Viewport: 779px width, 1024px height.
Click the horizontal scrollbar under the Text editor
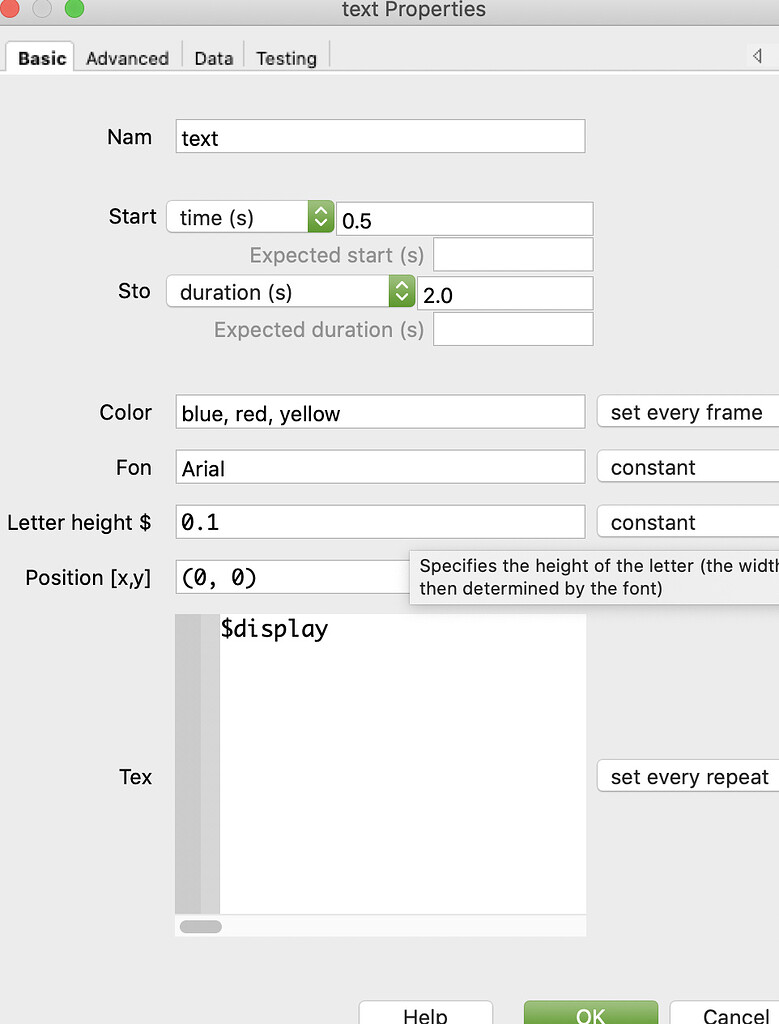[x=199, y=926]
